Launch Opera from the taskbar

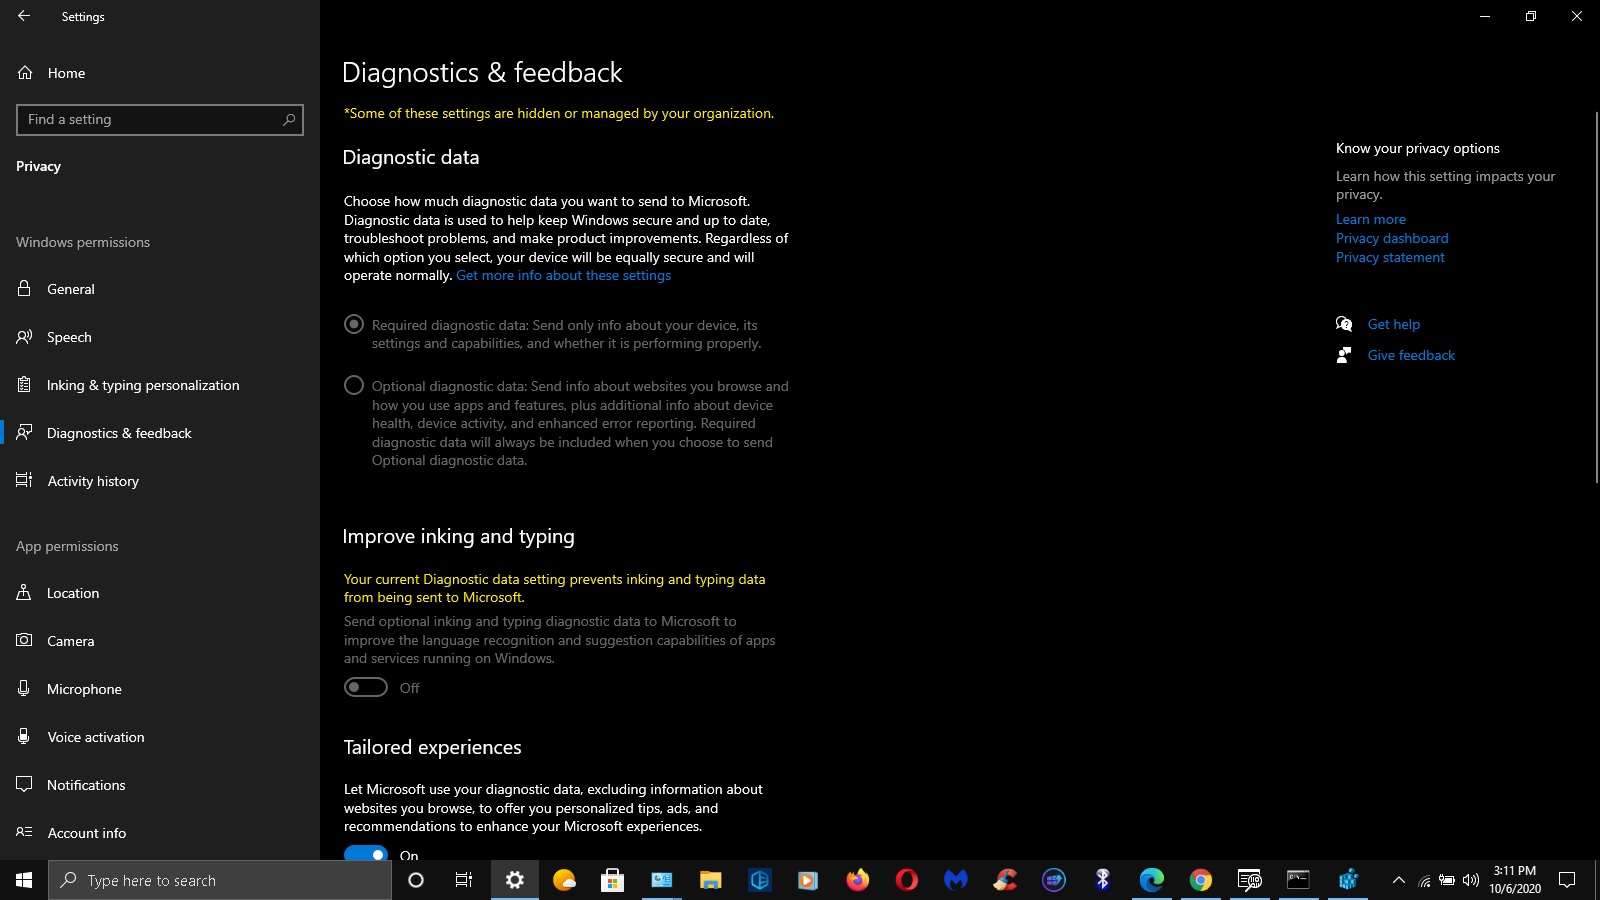(x=907, y=880)
